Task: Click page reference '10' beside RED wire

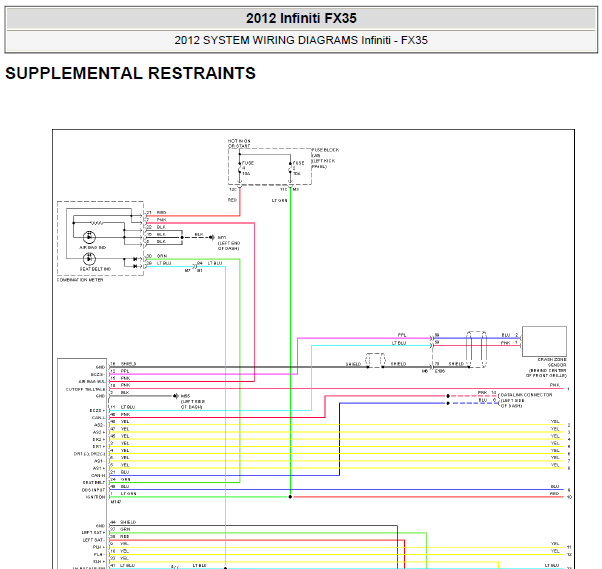Action: 569,497
